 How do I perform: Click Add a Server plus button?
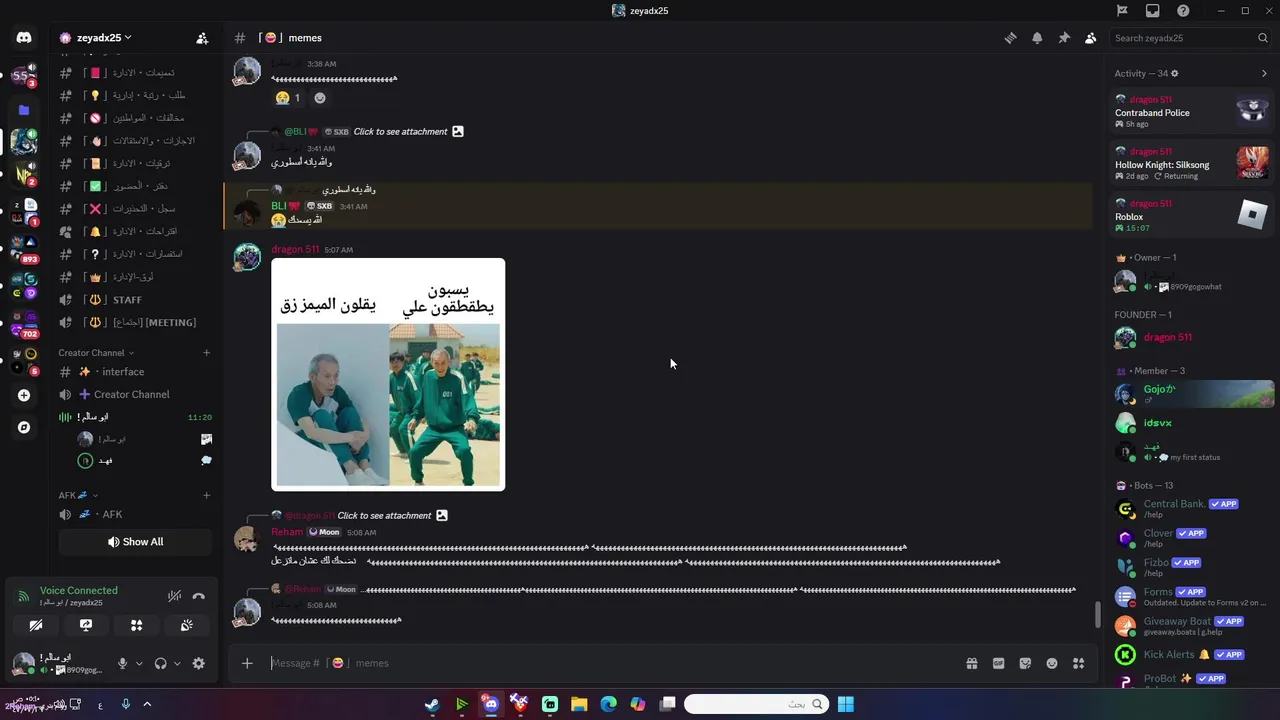pos(24,395)
